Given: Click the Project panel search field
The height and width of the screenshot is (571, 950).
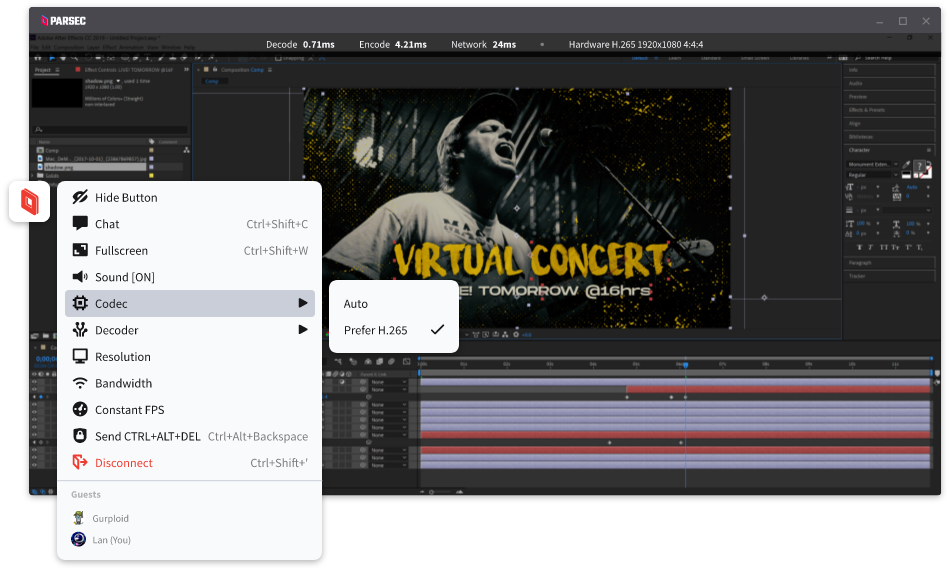Looking at the screenshot, I should (110, 129).
